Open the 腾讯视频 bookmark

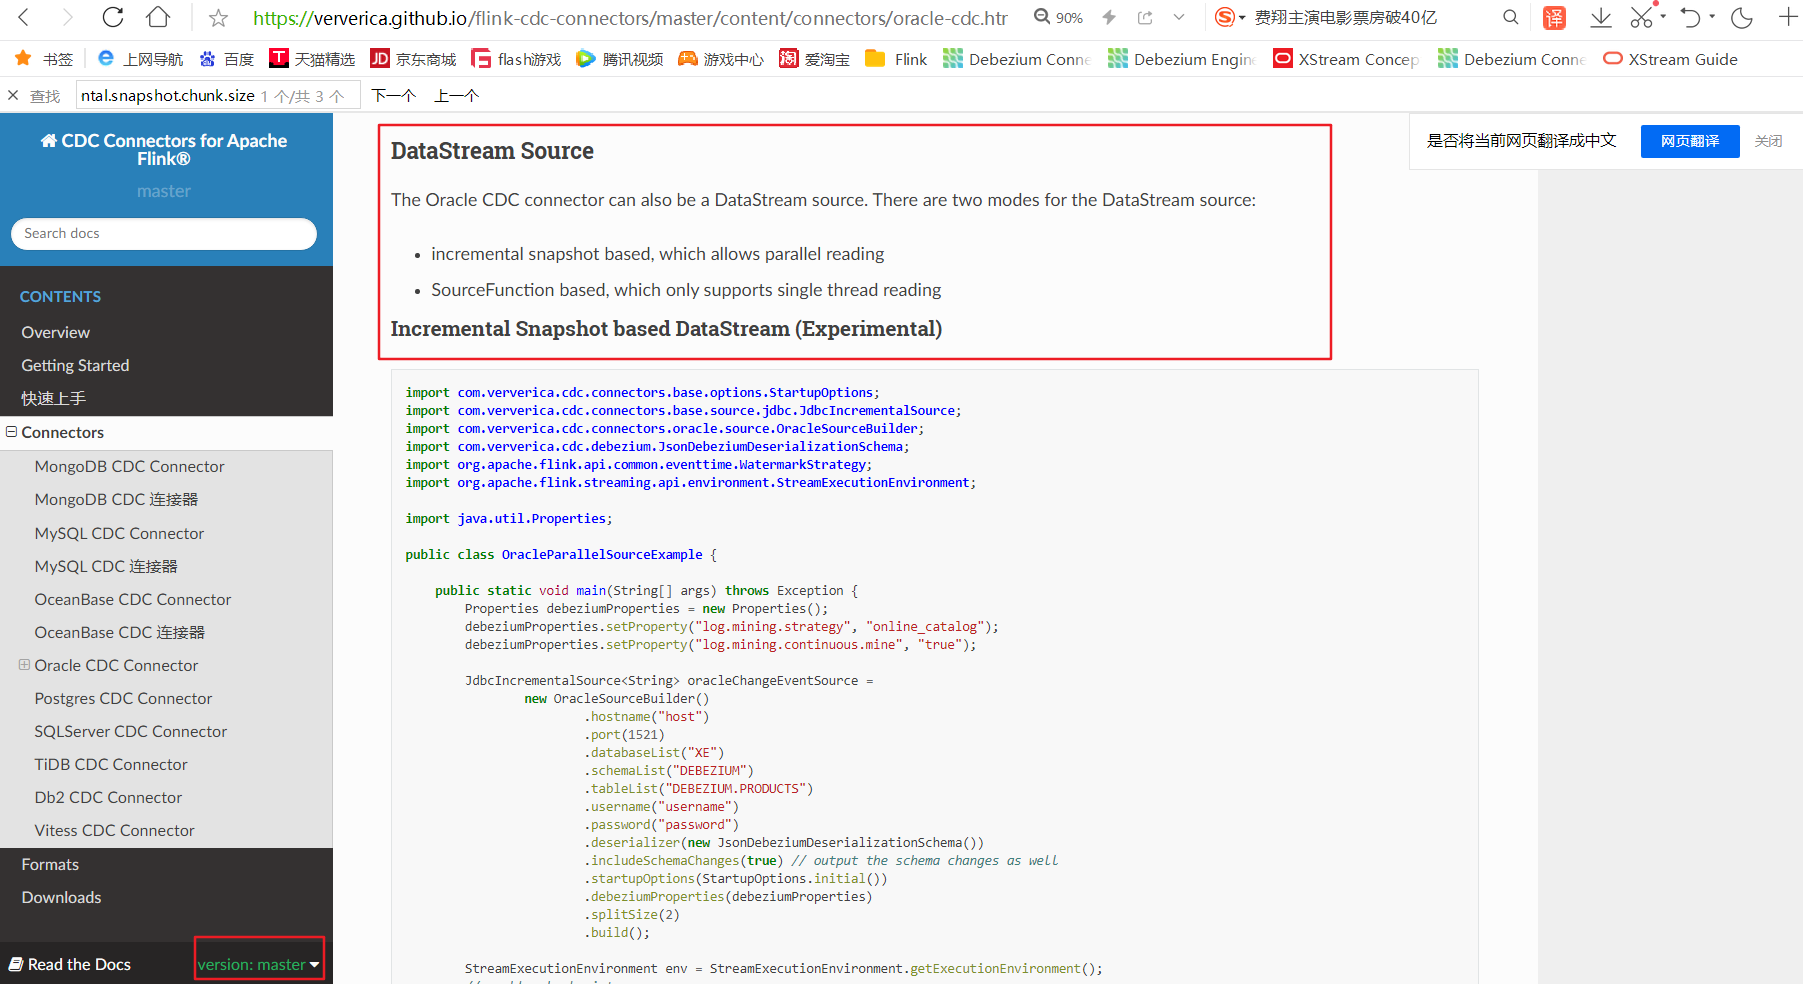(x=620, y=59)
